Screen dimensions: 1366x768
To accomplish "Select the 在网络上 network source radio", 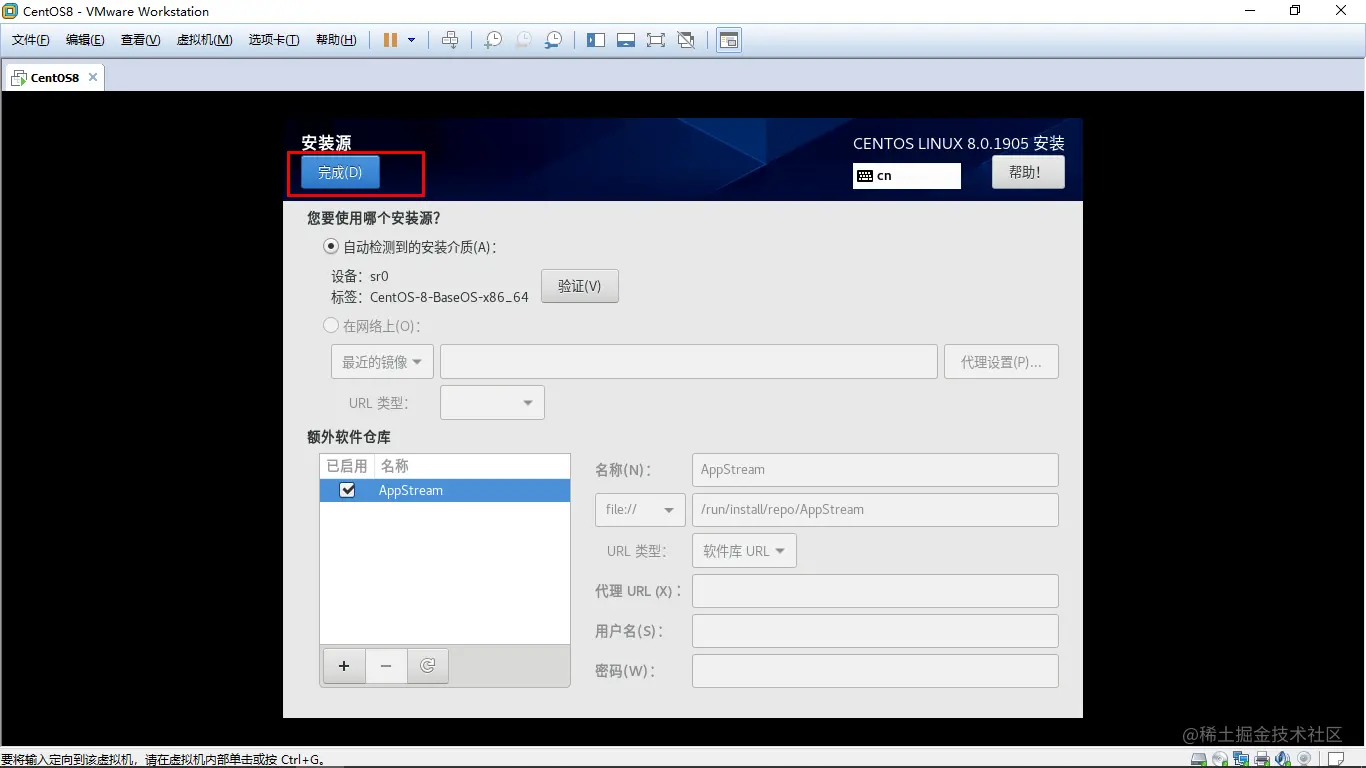I will click(331, 325).
